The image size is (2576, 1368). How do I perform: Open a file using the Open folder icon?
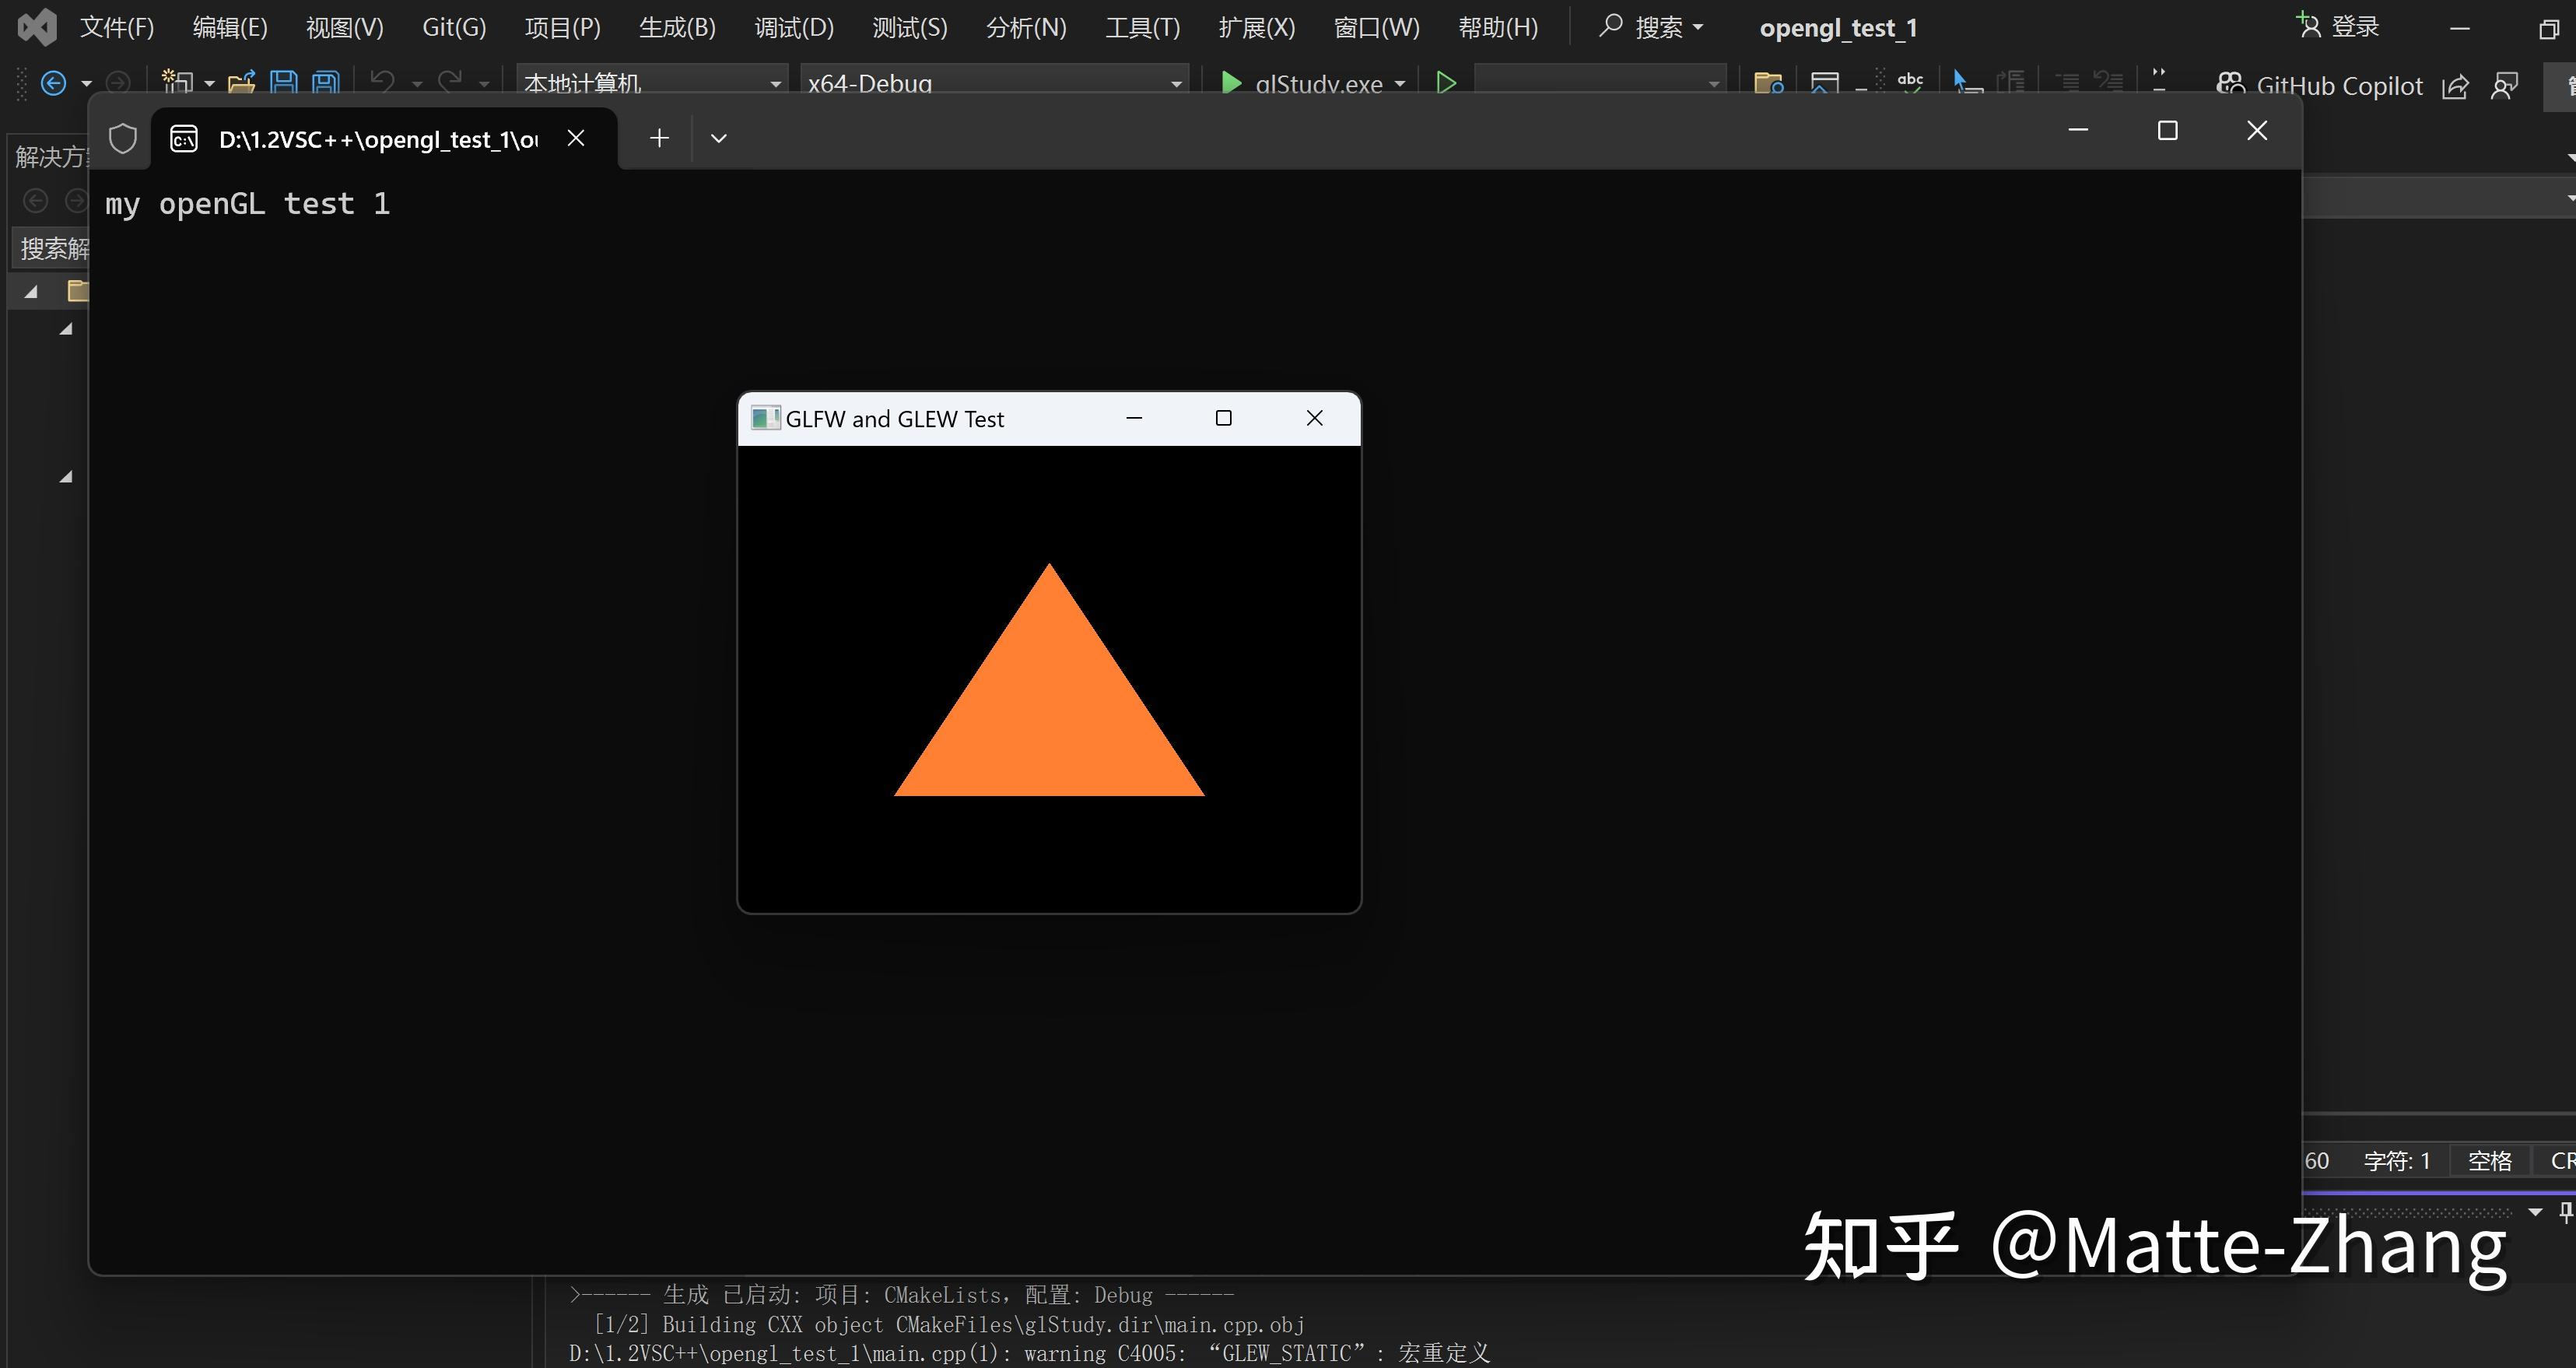(x=242, y=81)
